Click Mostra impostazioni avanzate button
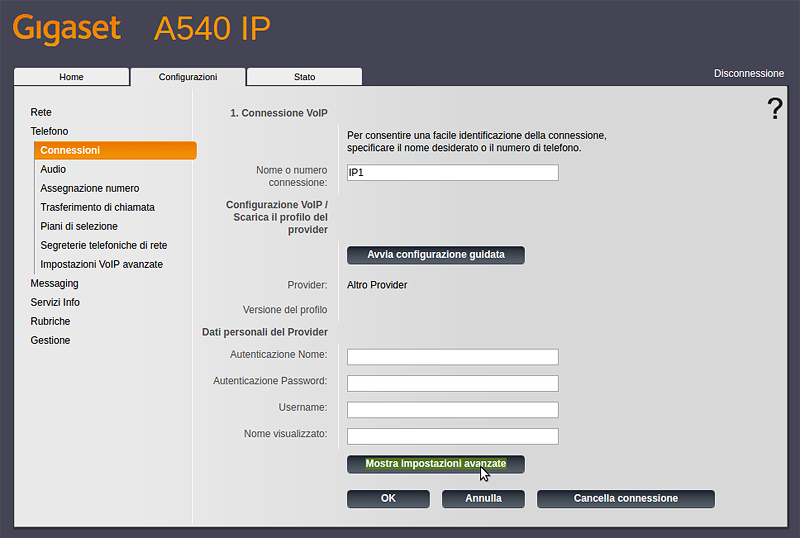Screen dimensions: 800x538 pos(436,464)
